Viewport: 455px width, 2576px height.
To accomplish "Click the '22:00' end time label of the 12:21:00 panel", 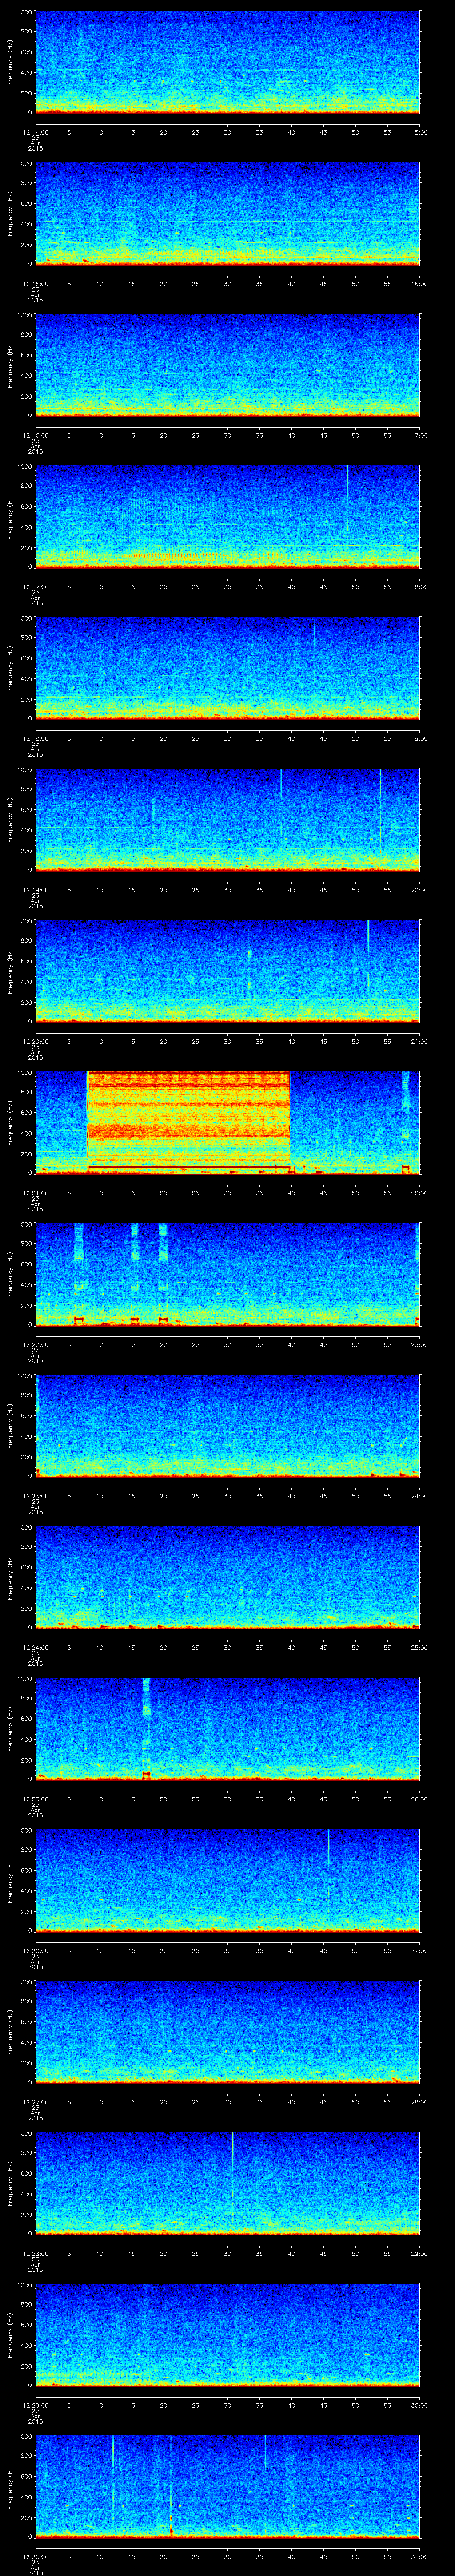I will (x=419, y=1192).
